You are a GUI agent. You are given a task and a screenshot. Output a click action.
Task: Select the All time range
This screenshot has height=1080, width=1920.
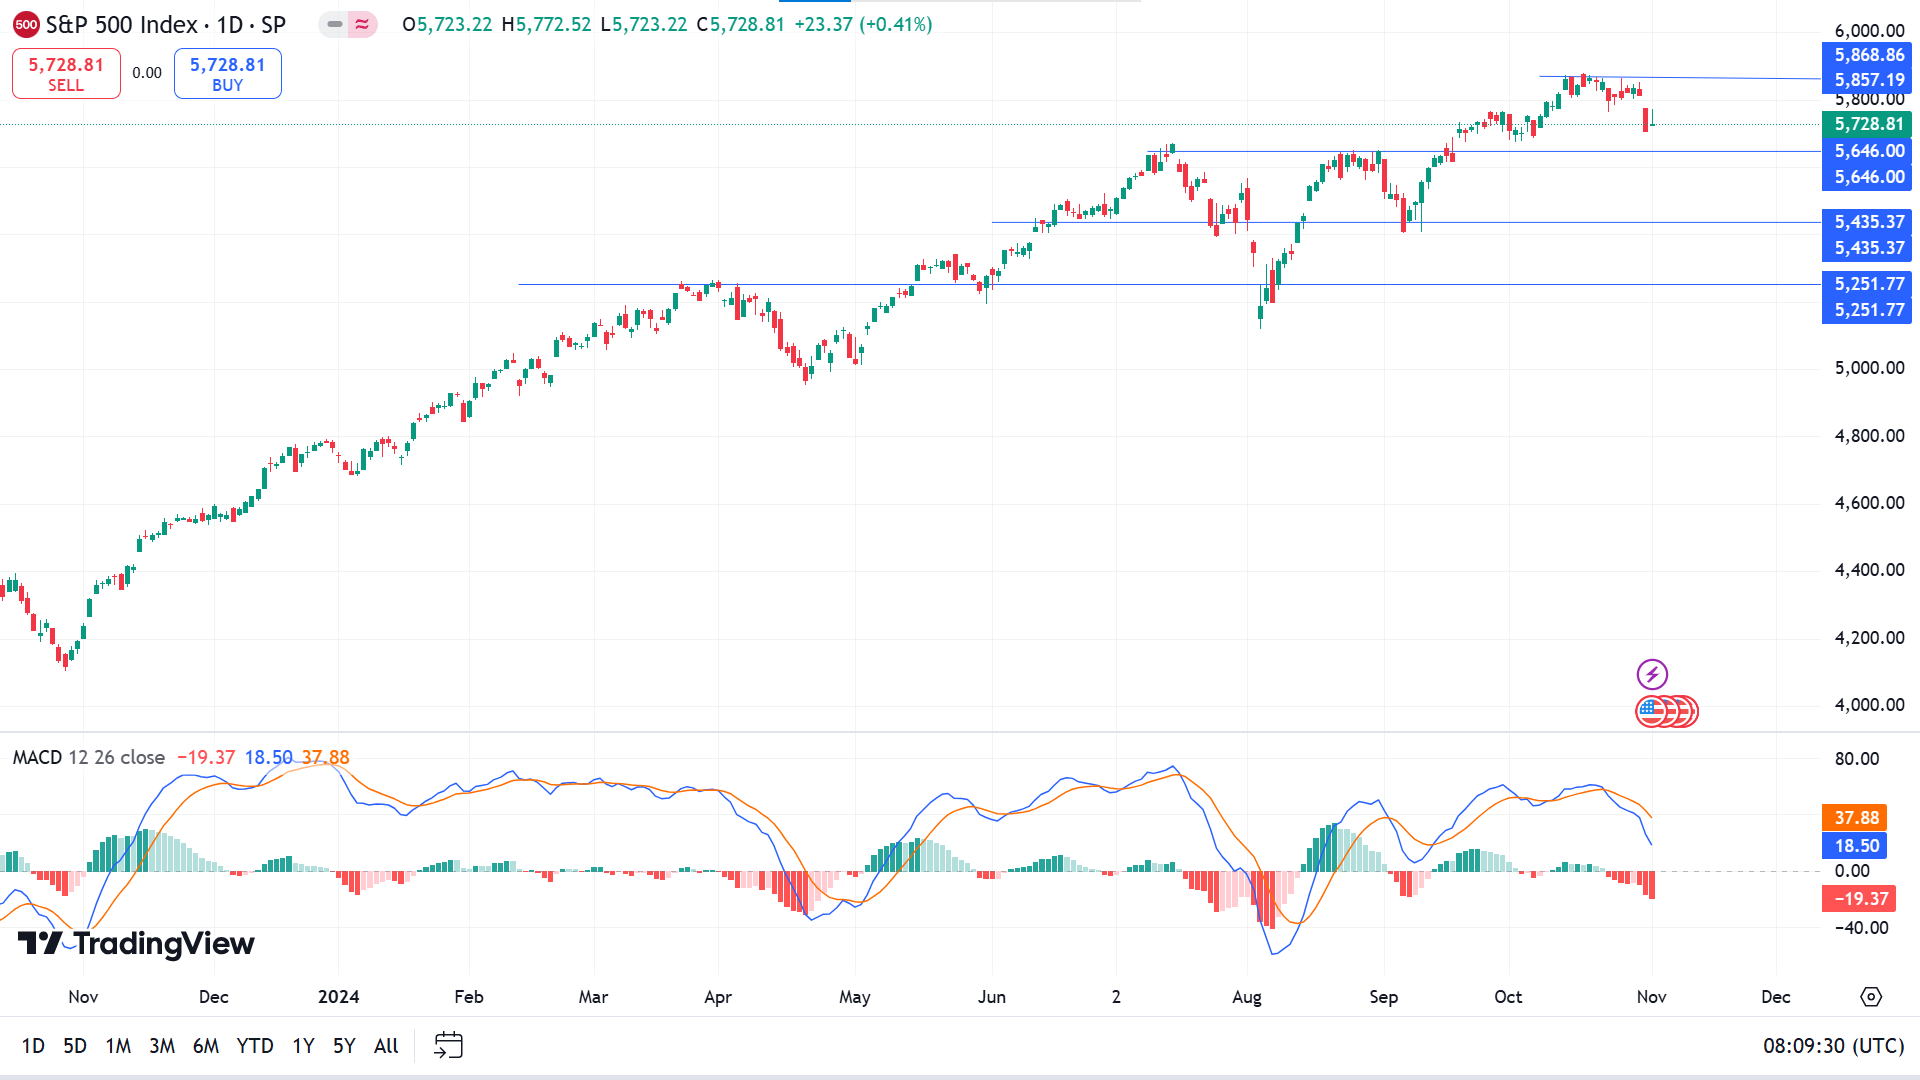pos(386,1046)
